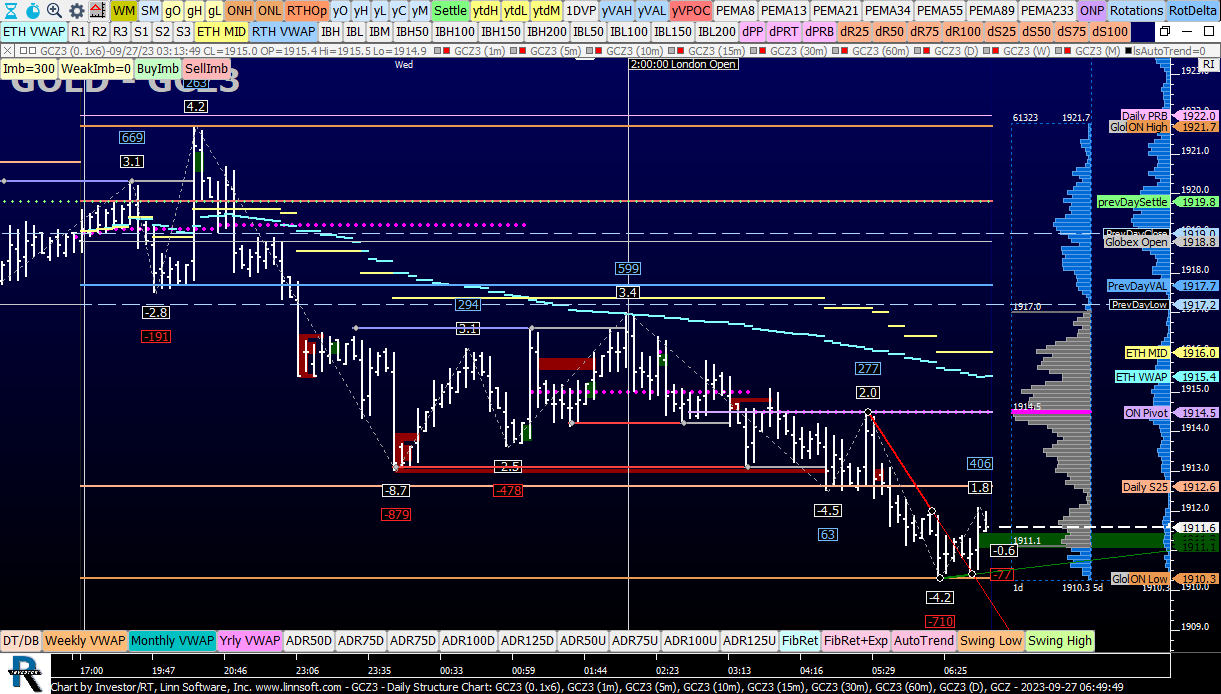Click the GCZ3 (5m) instrument label
1221x694 pixels.
(x=555, y=50)
